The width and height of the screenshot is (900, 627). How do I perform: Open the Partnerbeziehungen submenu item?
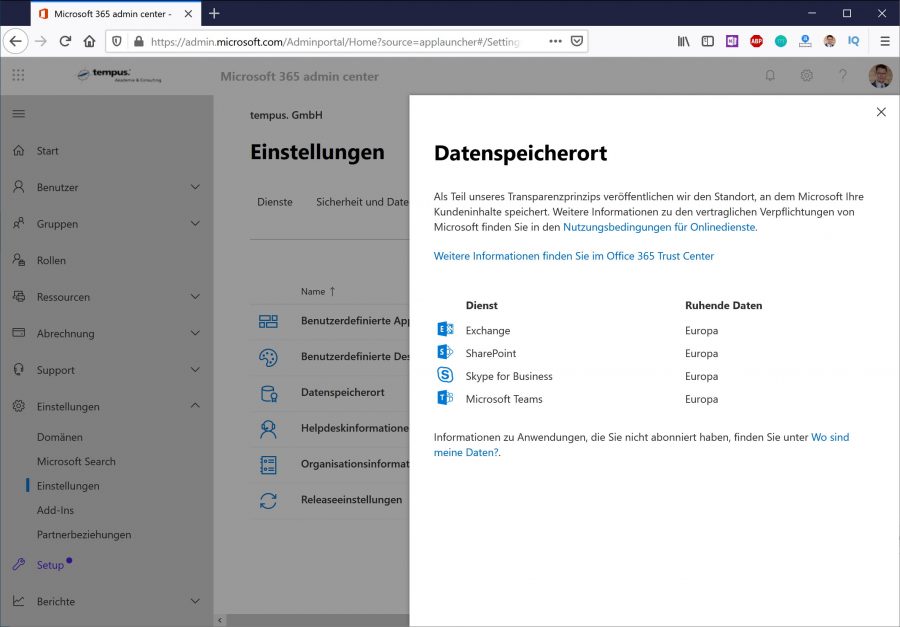click(x=84, y=535)
